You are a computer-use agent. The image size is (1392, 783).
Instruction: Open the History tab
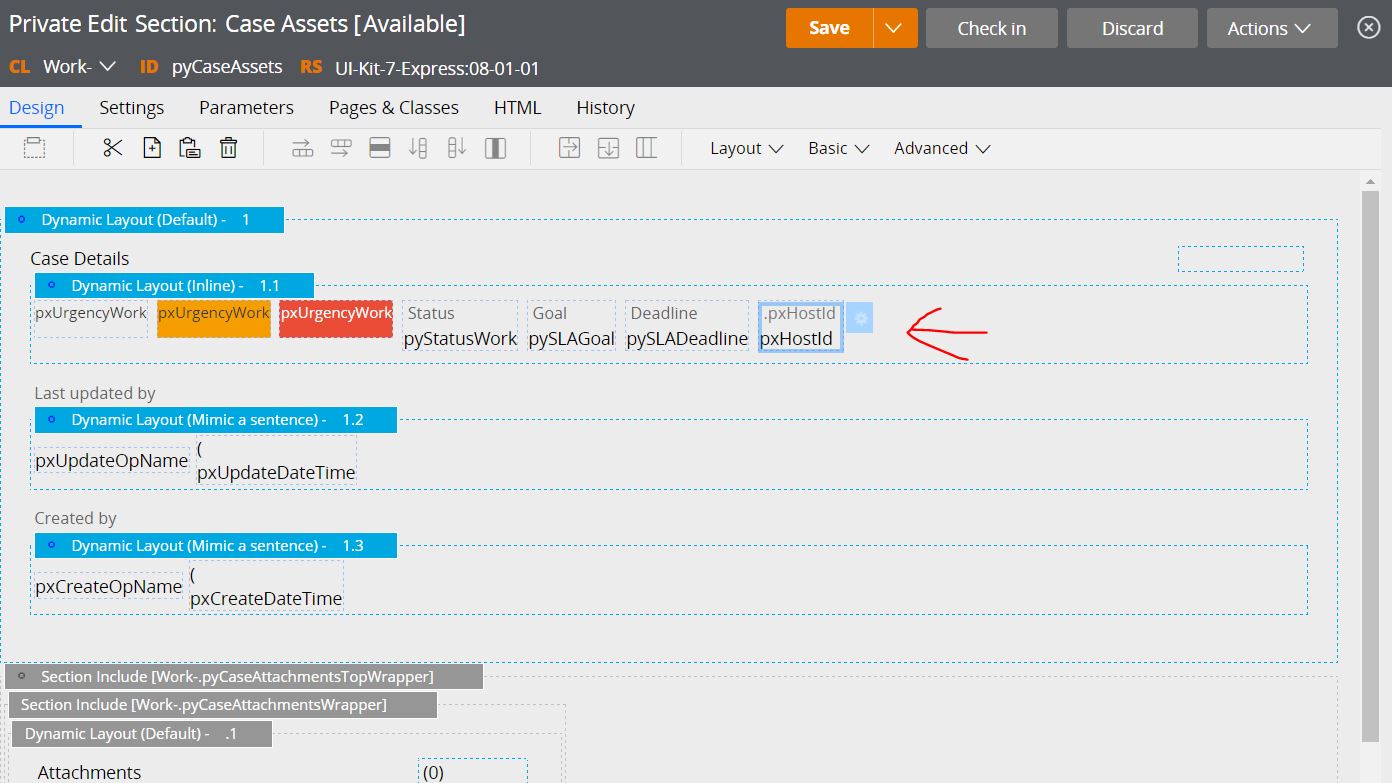[605, 108]
